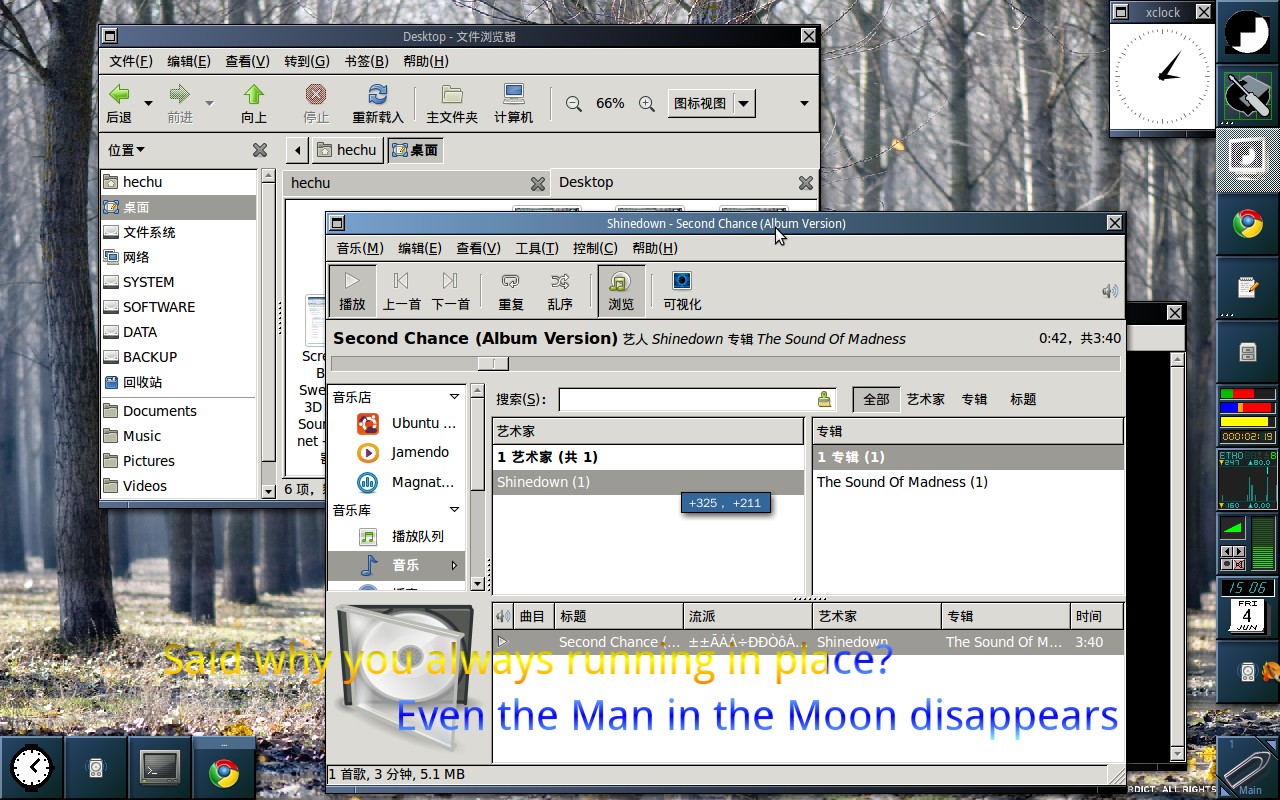Collapse the 音乐店 section
1280x800 pixels.
pos(454,397)
